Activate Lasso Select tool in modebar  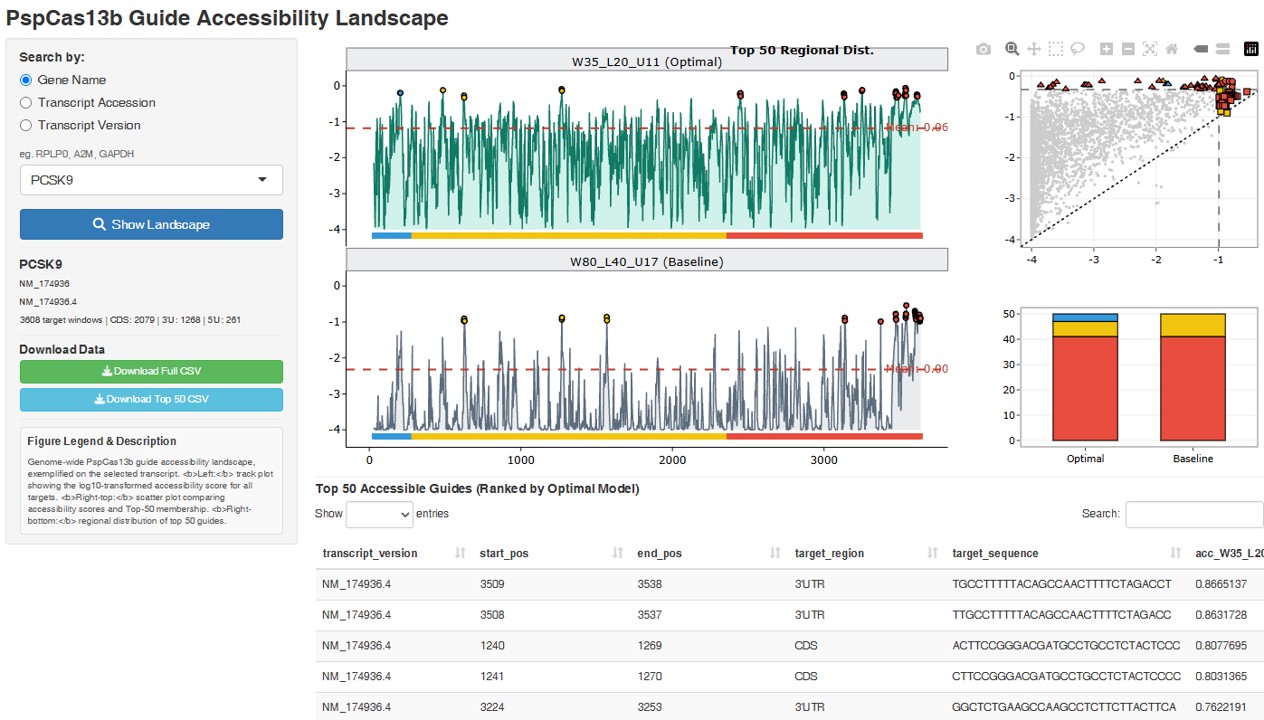click(x=1078, y=49)
